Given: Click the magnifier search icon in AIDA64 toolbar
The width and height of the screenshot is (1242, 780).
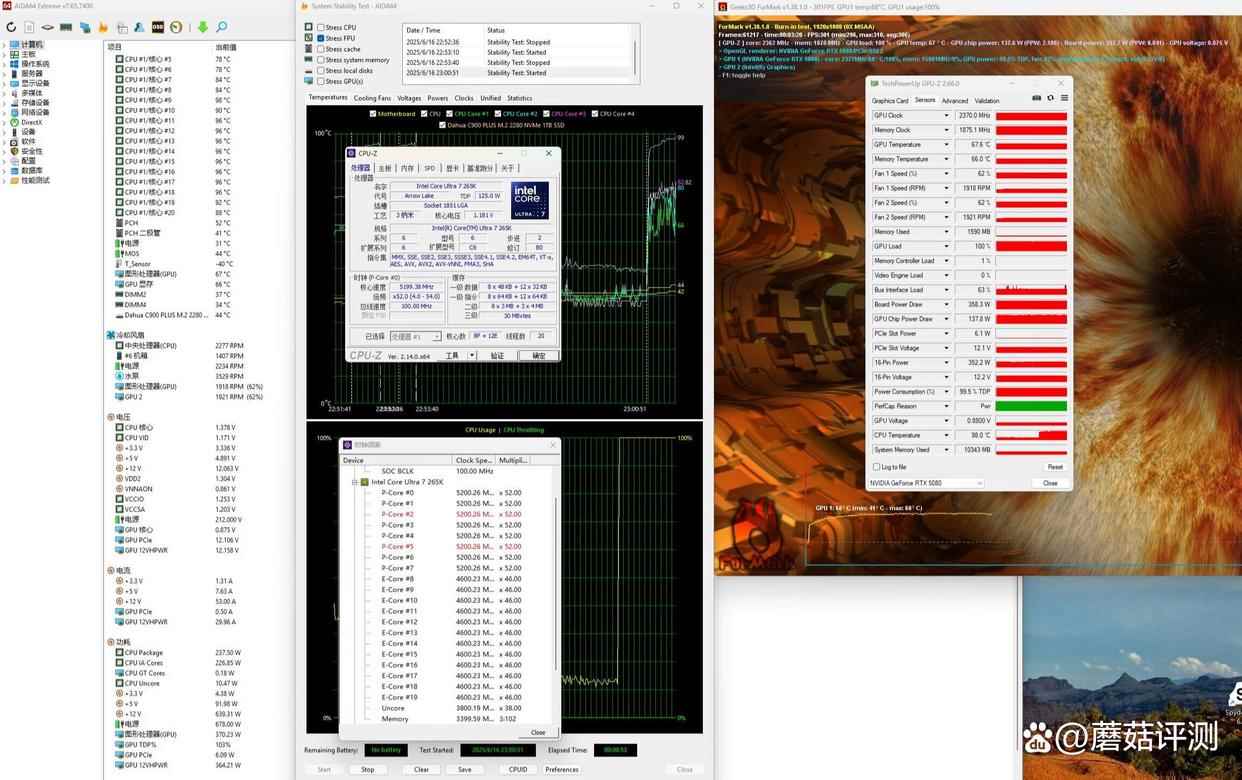Looking at the screenshot, I should click(221, 27).
